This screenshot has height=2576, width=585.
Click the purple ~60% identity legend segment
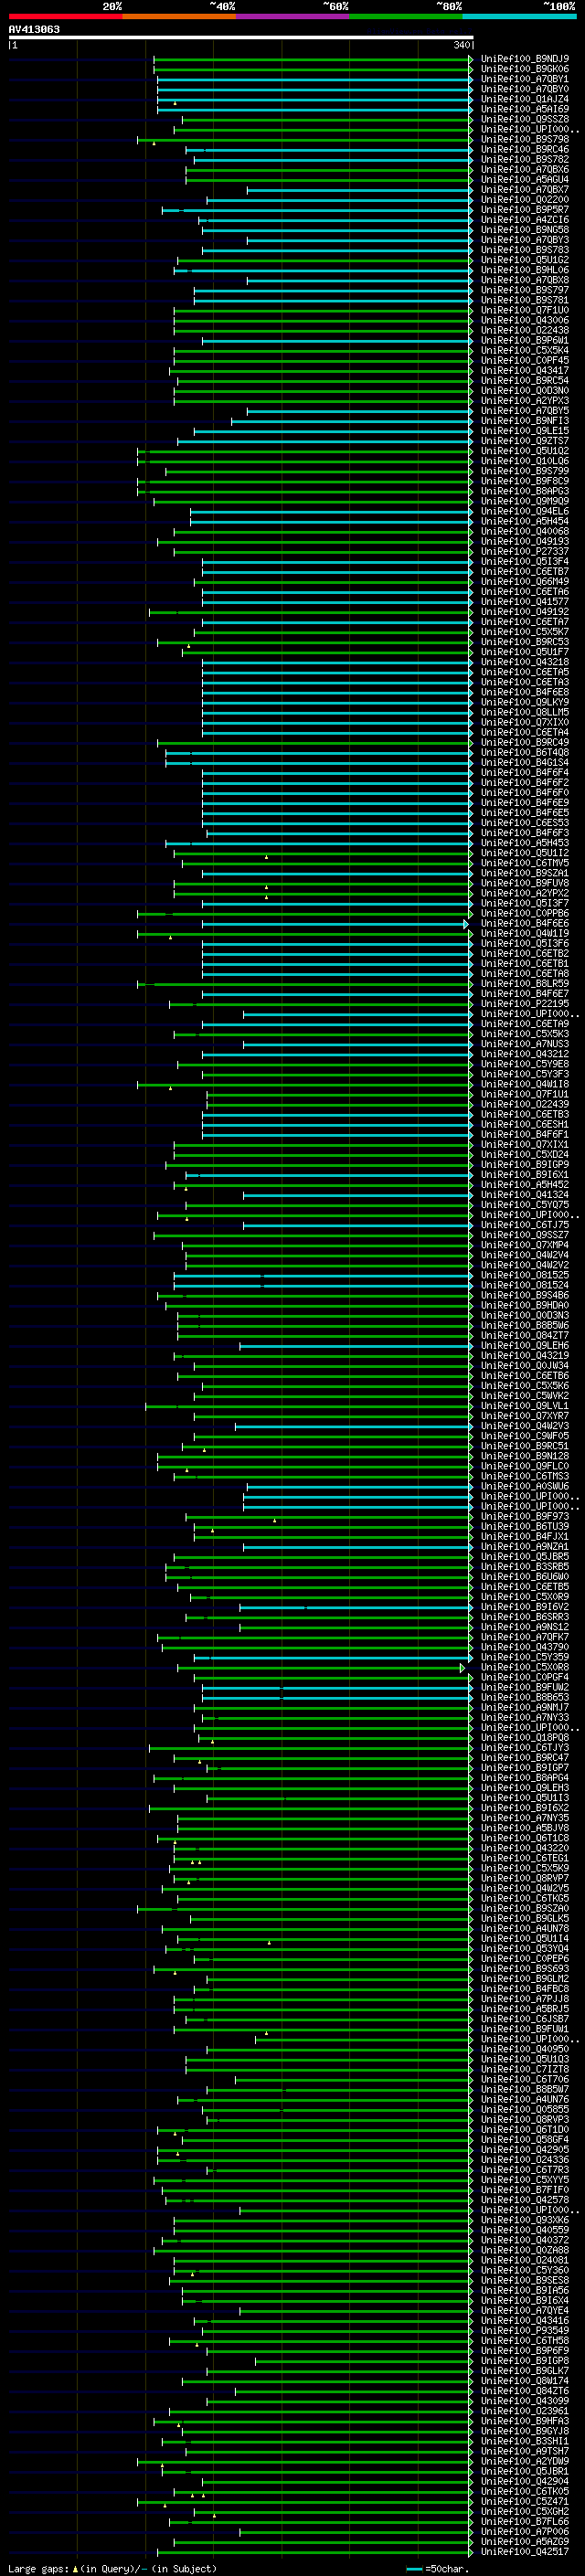(293, 16)
